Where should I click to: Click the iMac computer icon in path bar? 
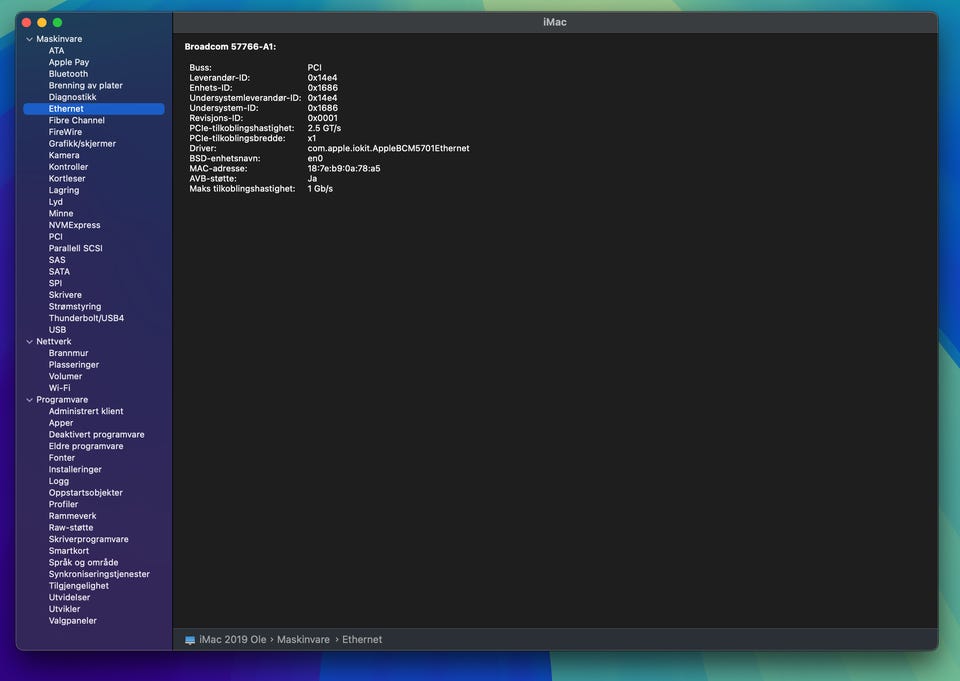coord(190,640)
